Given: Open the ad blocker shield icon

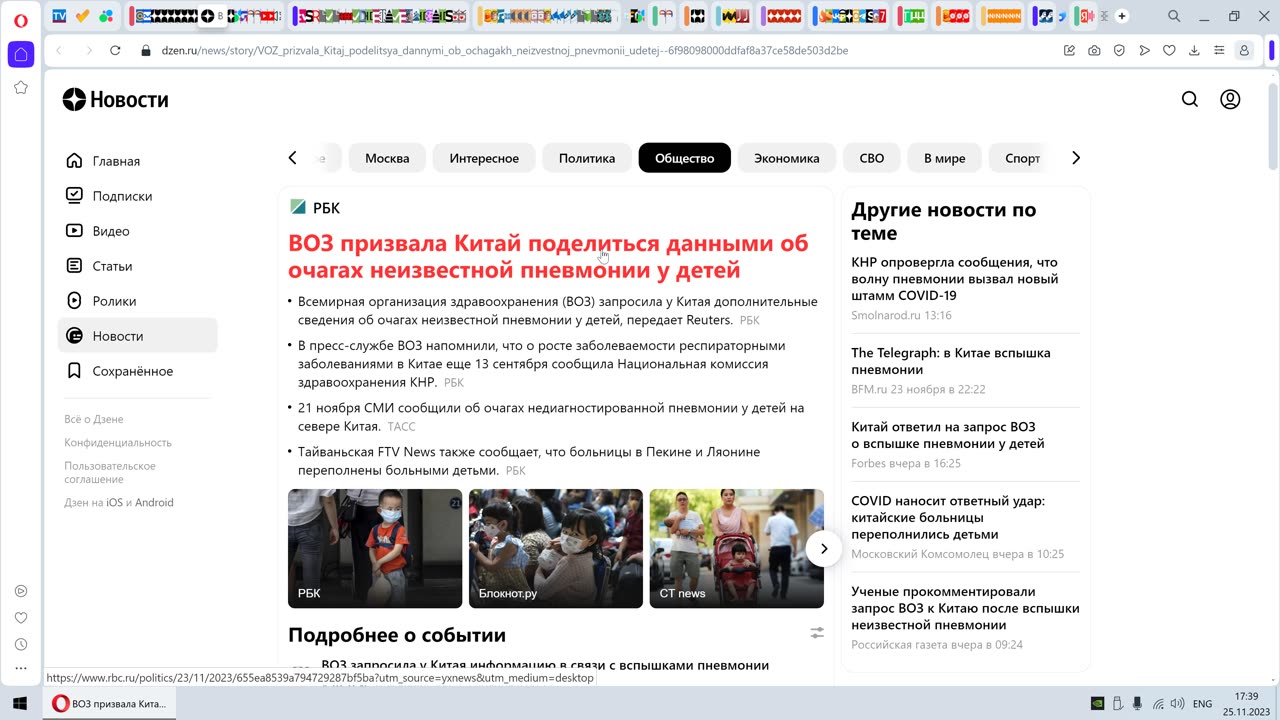Looking at the screenshot, I should pos(1119,50).
